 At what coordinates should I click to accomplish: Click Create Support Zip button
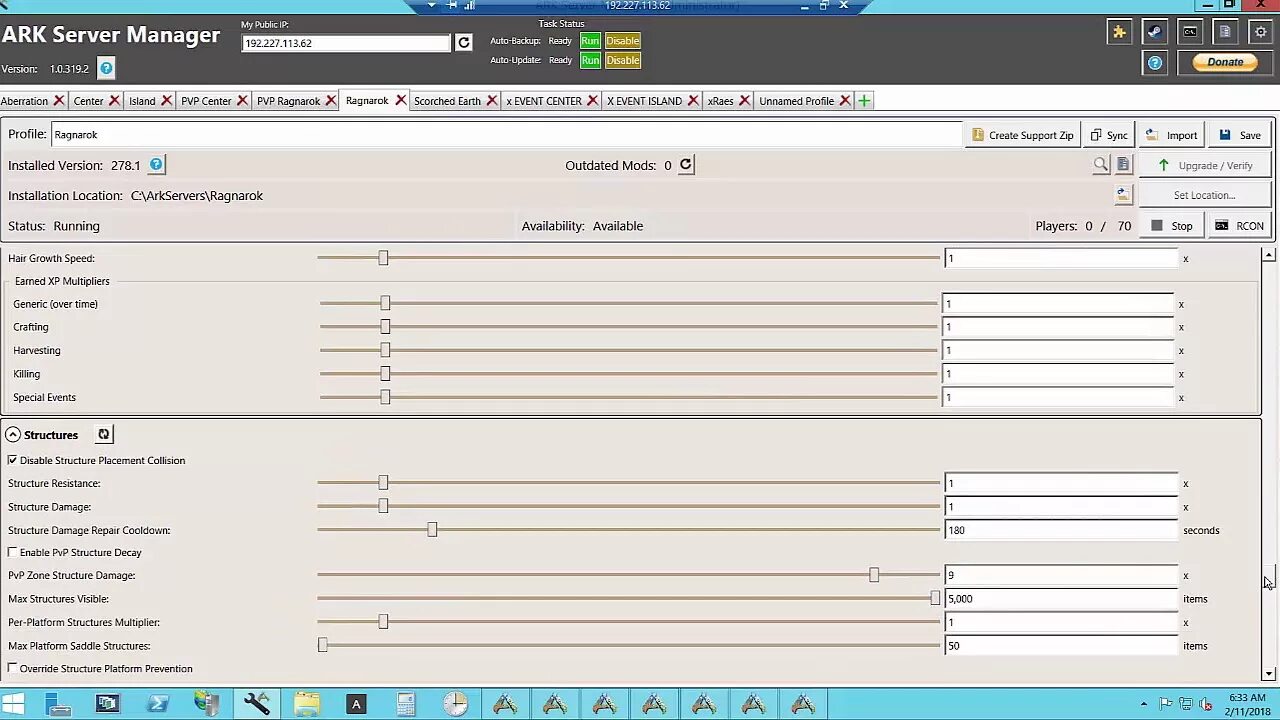[x=1022, y=135]
